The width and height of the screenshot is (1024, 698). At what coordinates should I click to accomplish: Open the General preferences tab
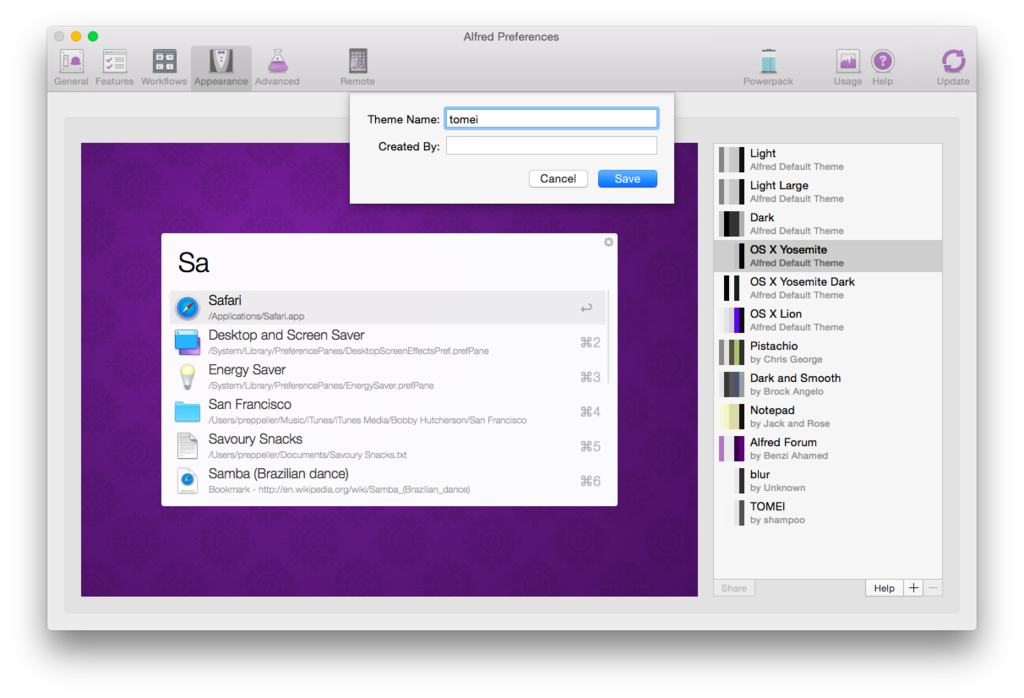point(71,67)
